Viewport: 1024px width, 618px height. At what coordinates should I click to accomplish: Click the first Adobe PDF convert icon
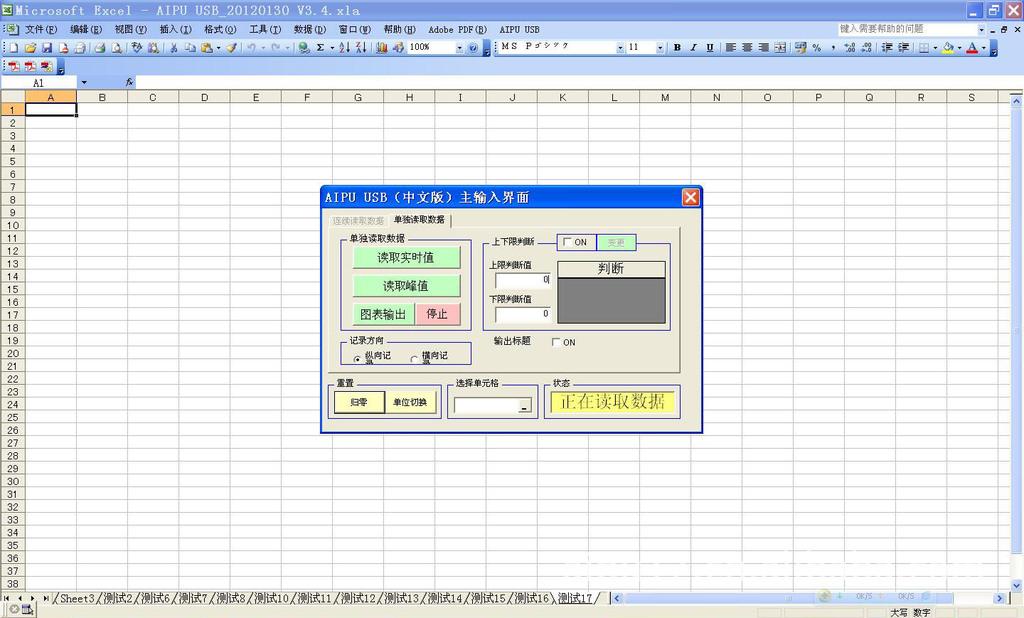coord(14,66)
